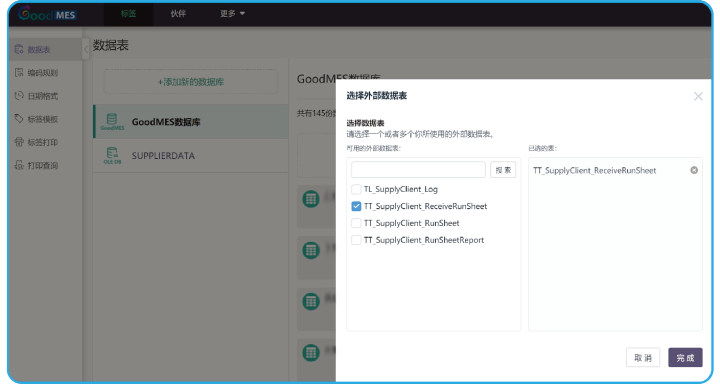720x384 pixels.
Task: Check the TT_SupplyClient_RunSheetReport checkbox
Action: [x=356, y=240]
